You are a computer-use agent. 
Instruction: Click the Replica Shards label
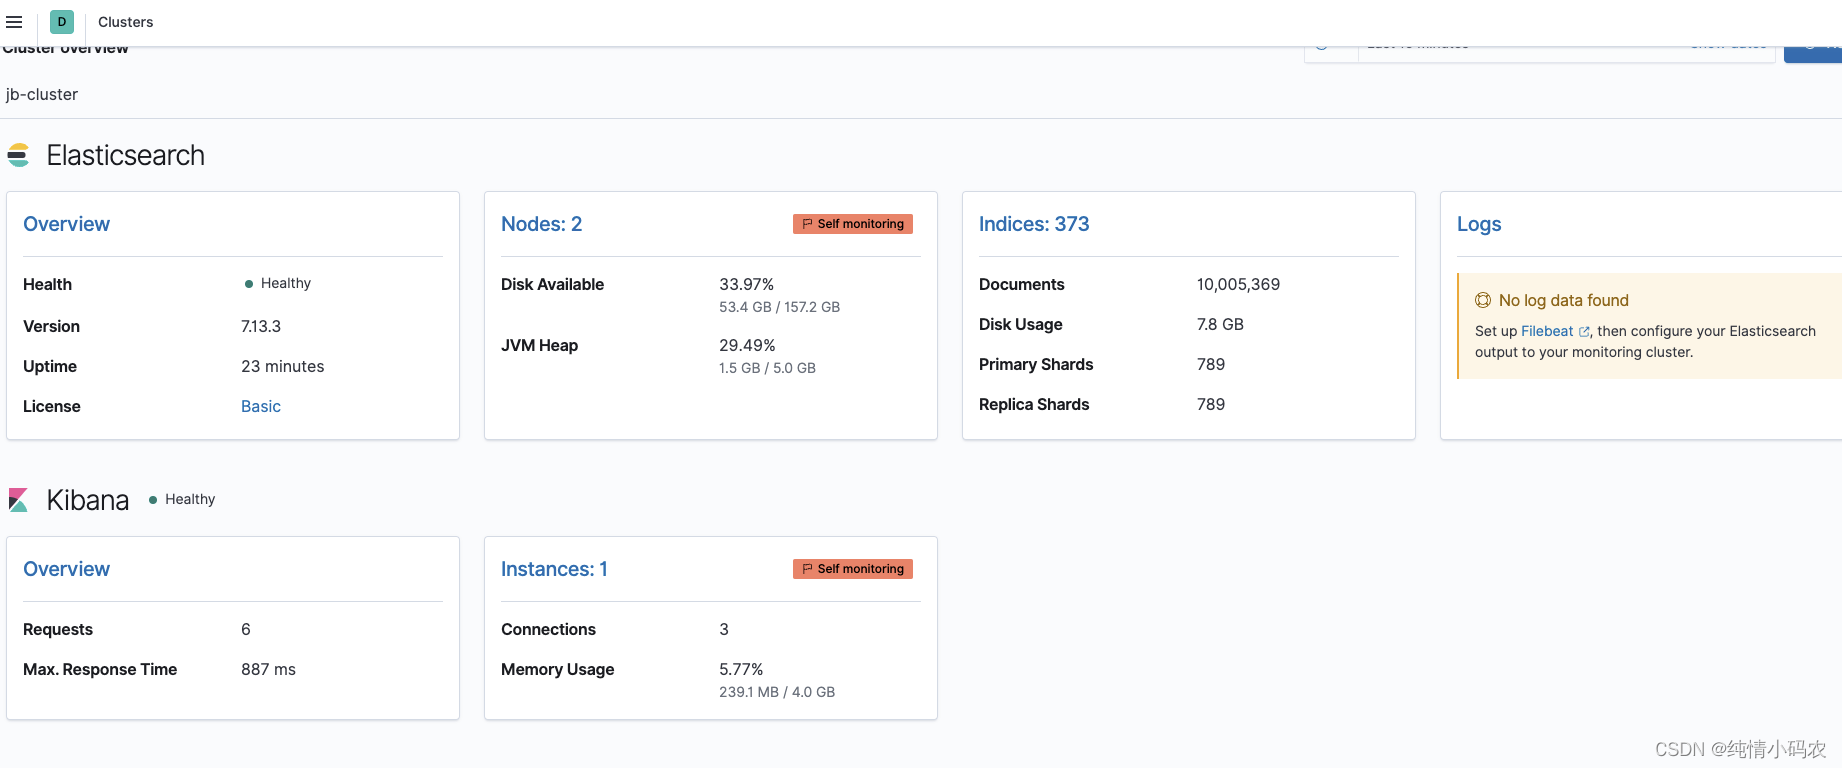point(1034,404)
